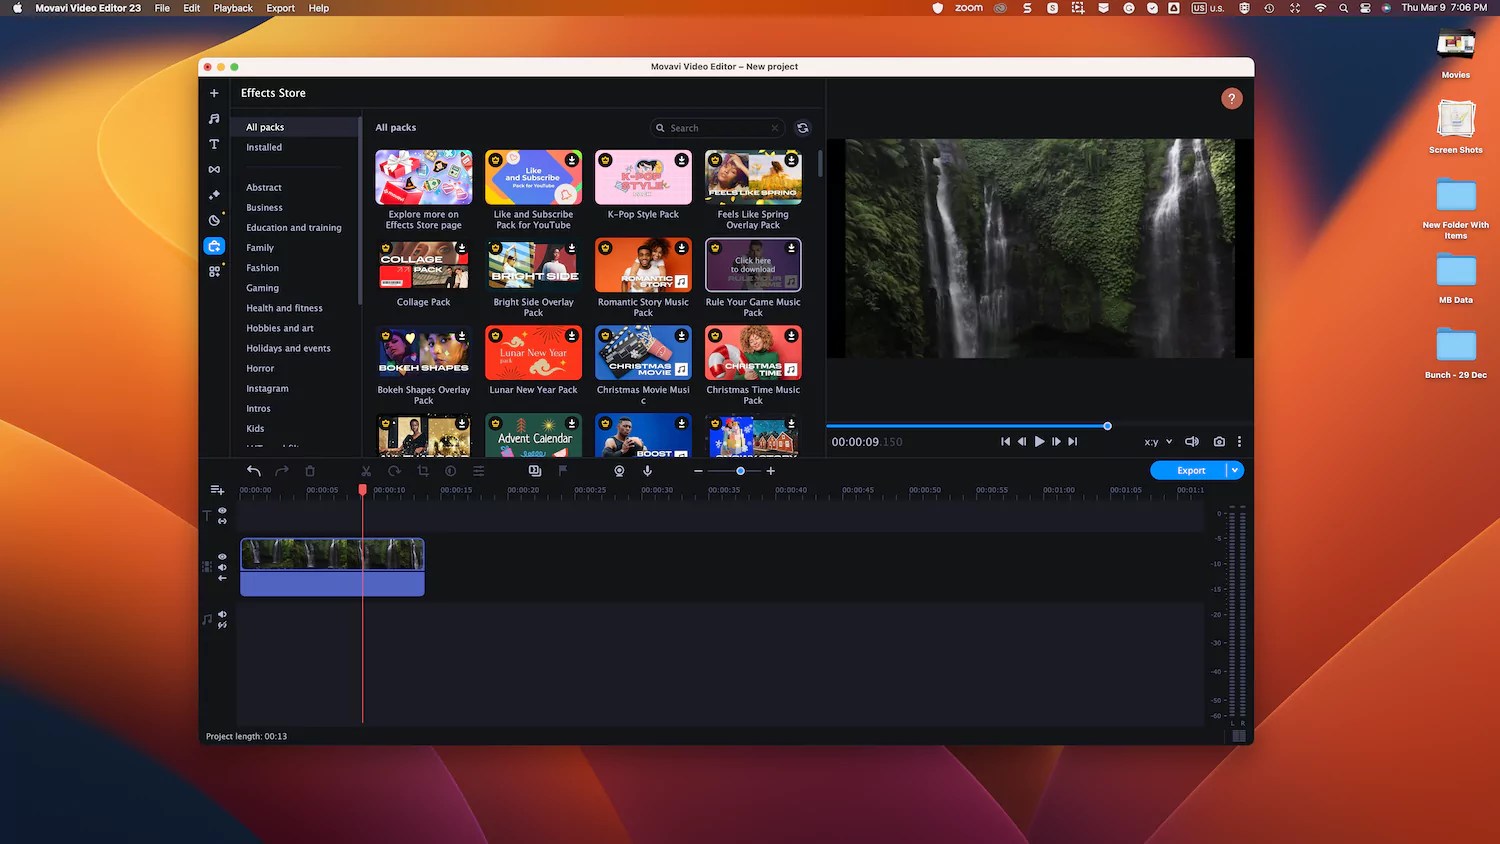Screen dimensions: 1500x844
Task: Download the K-Pop Style Pack thumbnail
Action: [x=643, y=176]
